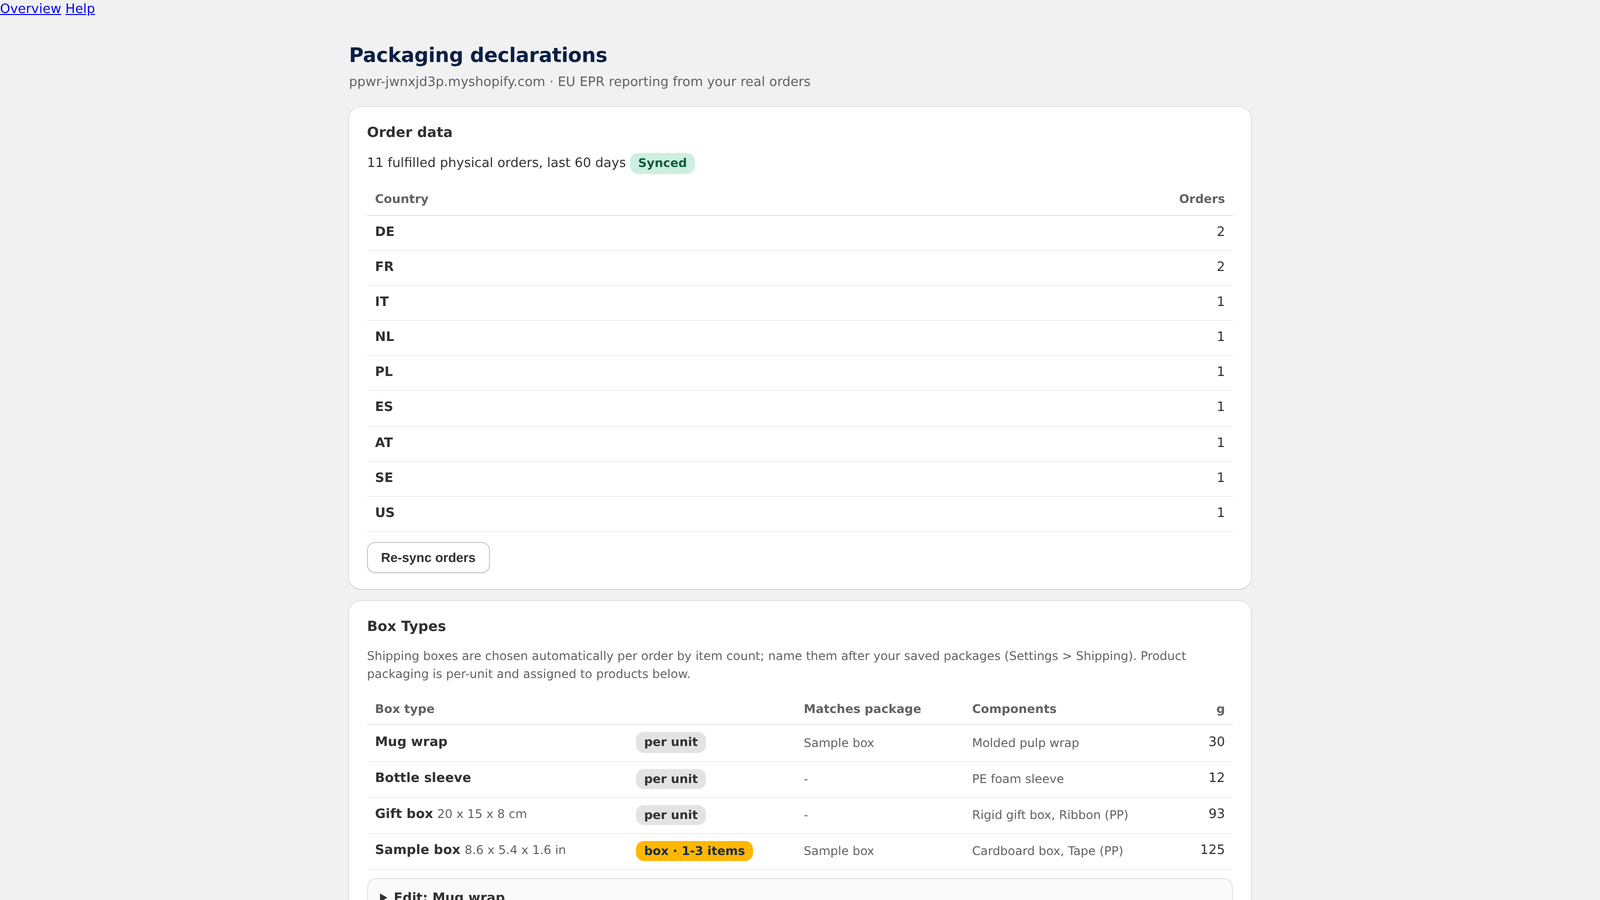Select the AT country row
The image size is (1600, 900).
click(x=800, y=443)
